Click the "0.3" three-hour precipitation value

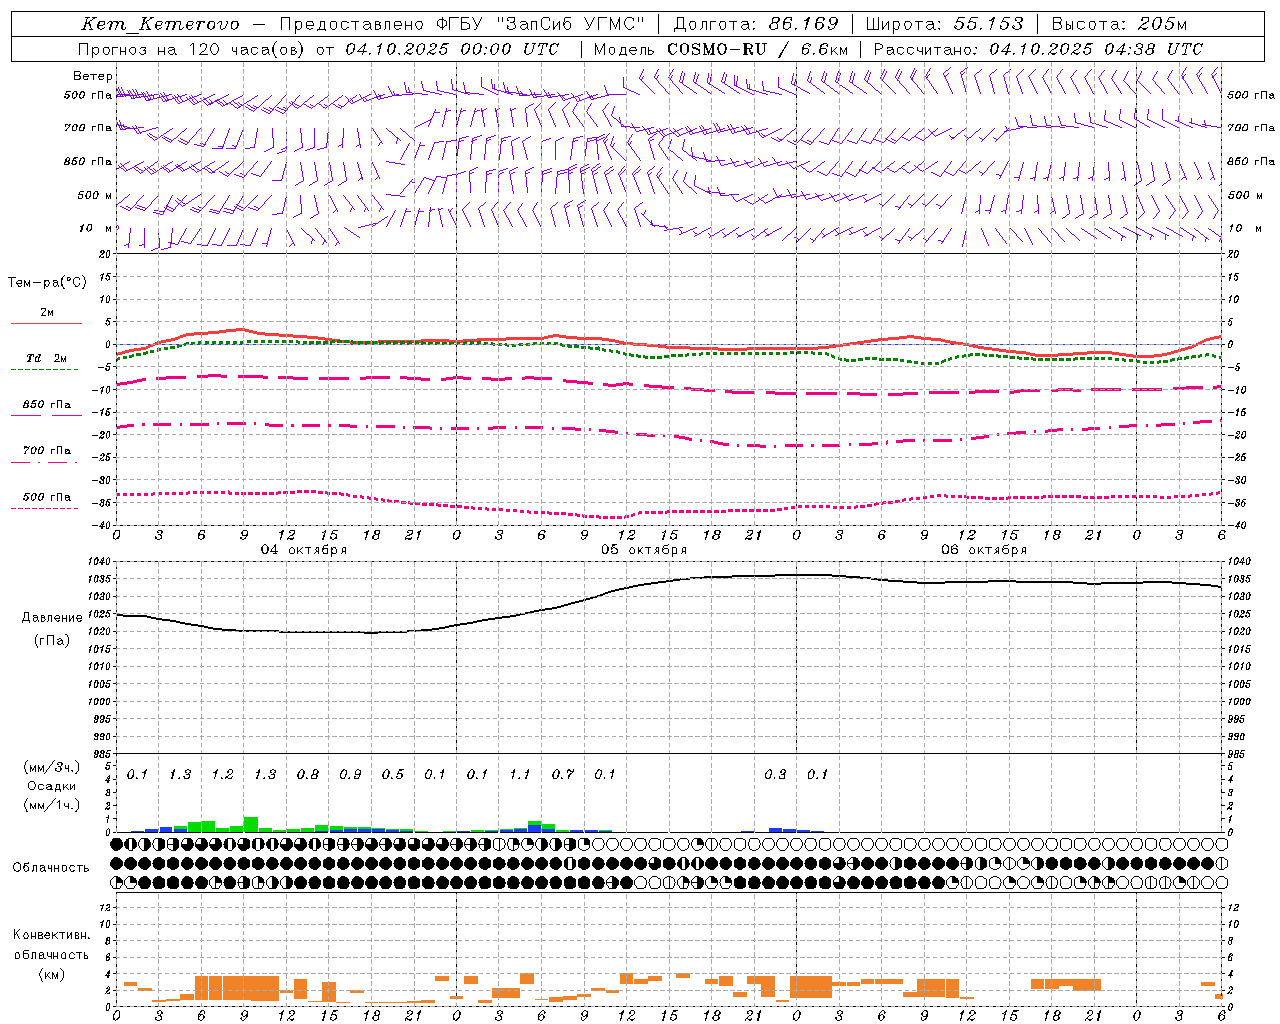775,775
